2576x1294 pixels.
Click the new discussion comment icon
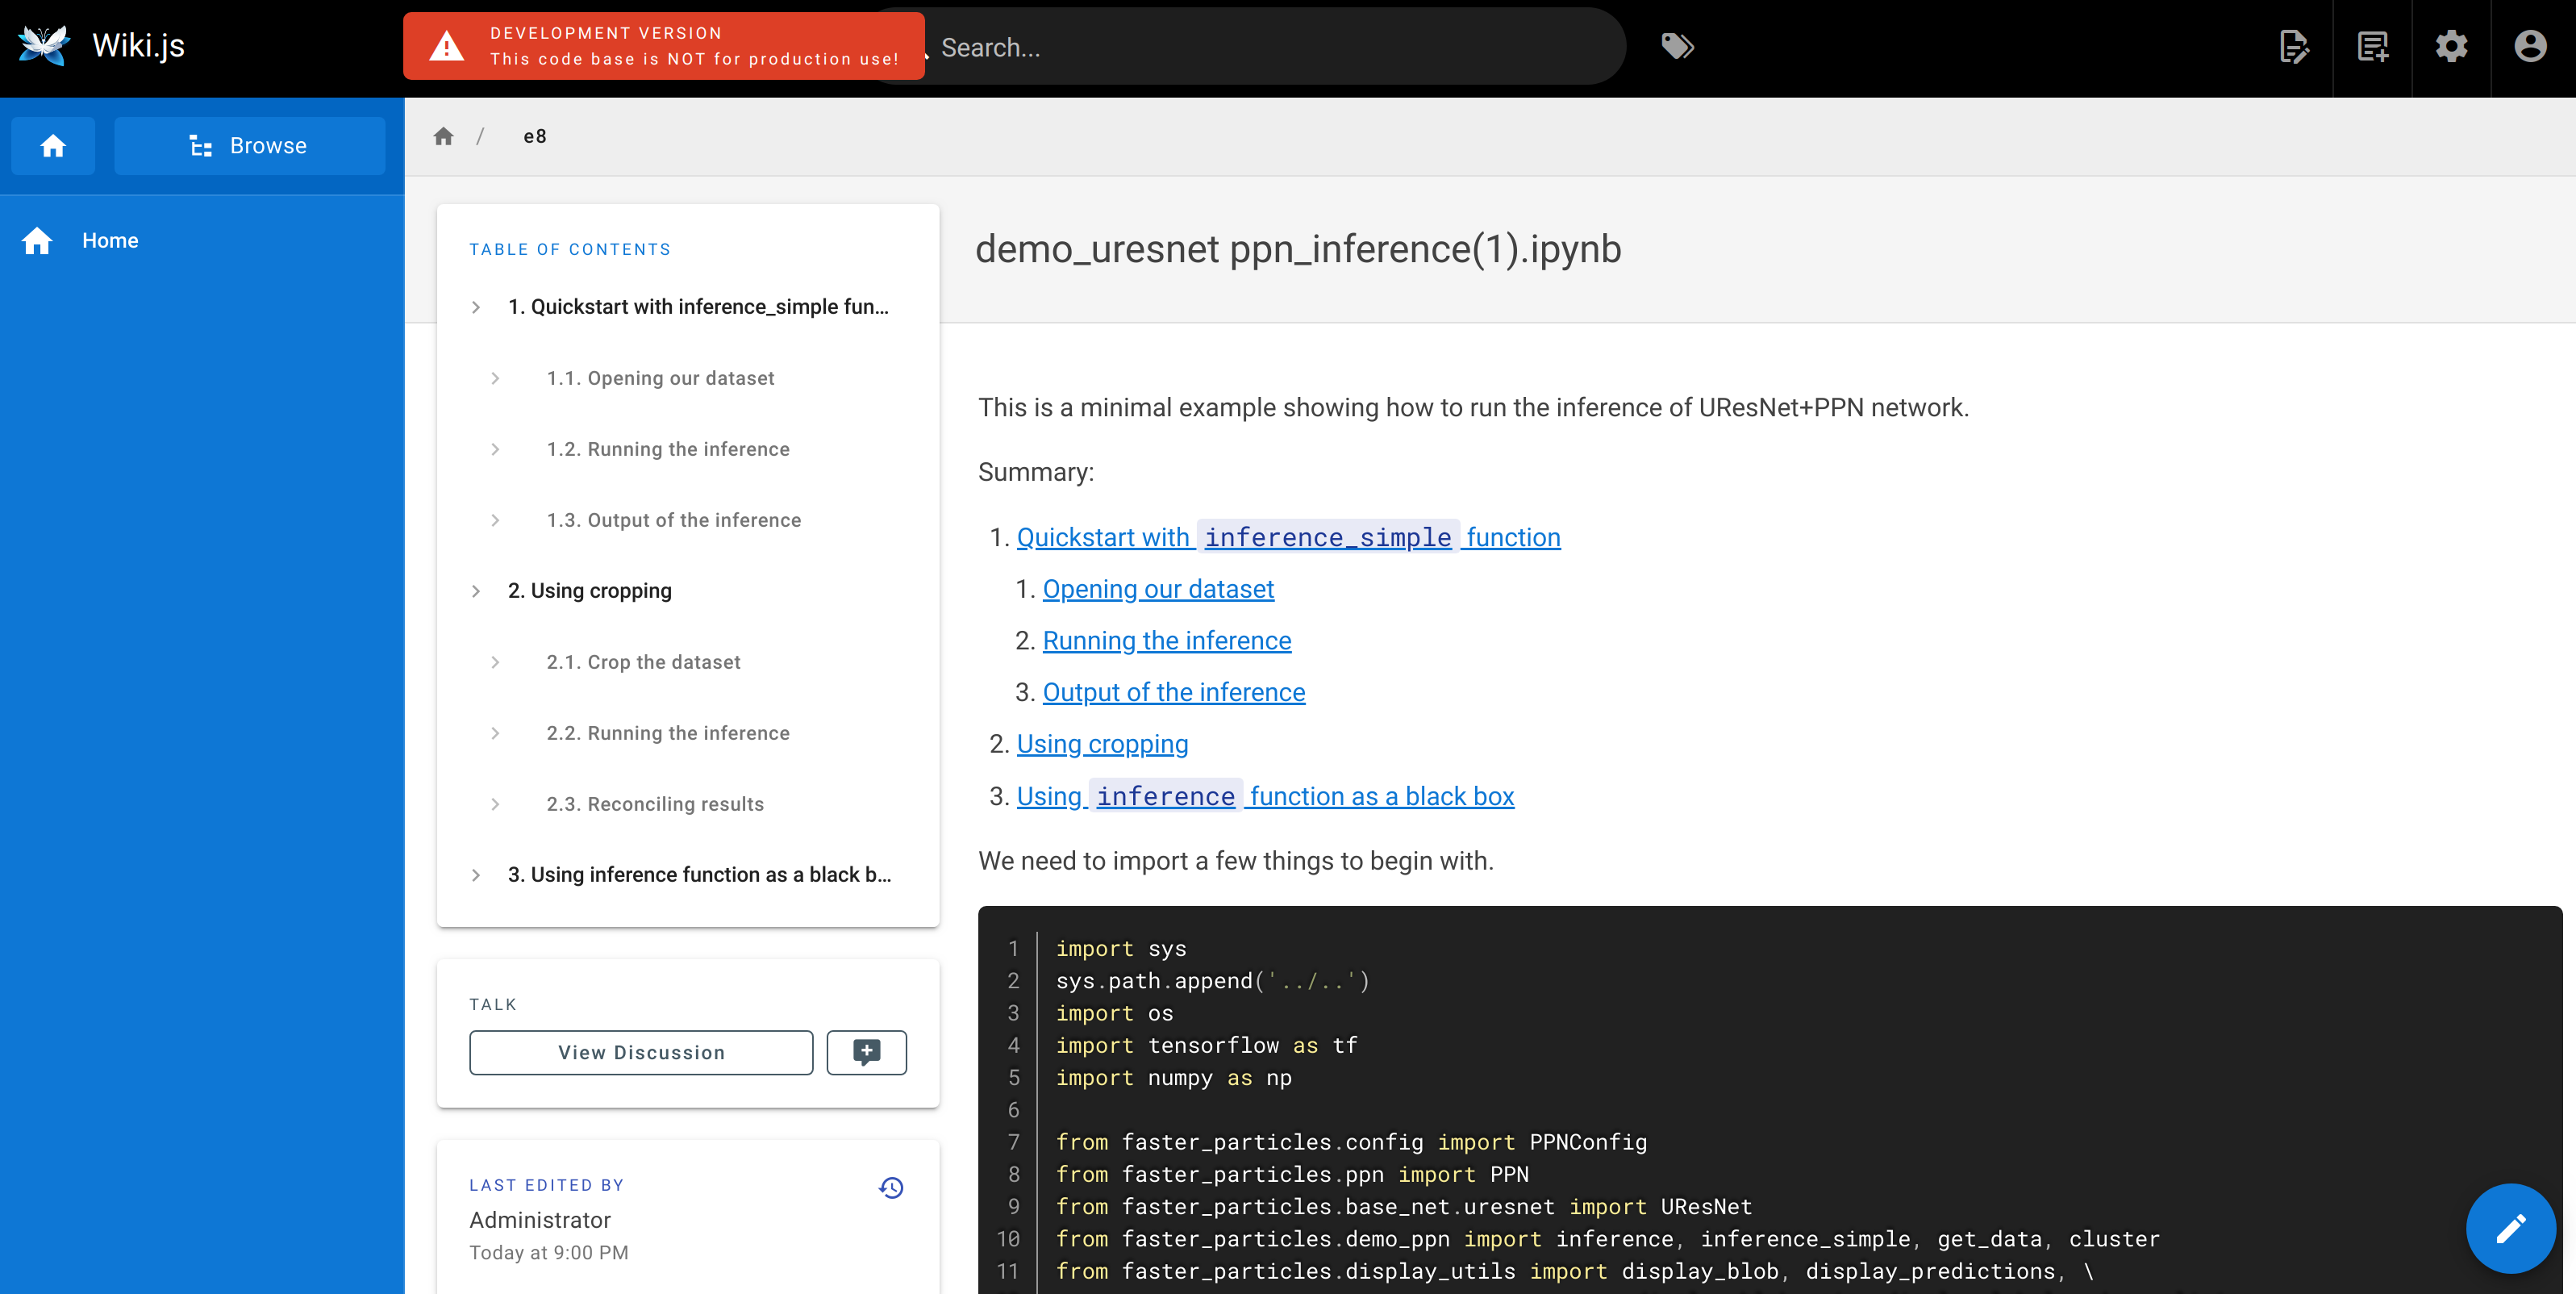pos(866,1052)
